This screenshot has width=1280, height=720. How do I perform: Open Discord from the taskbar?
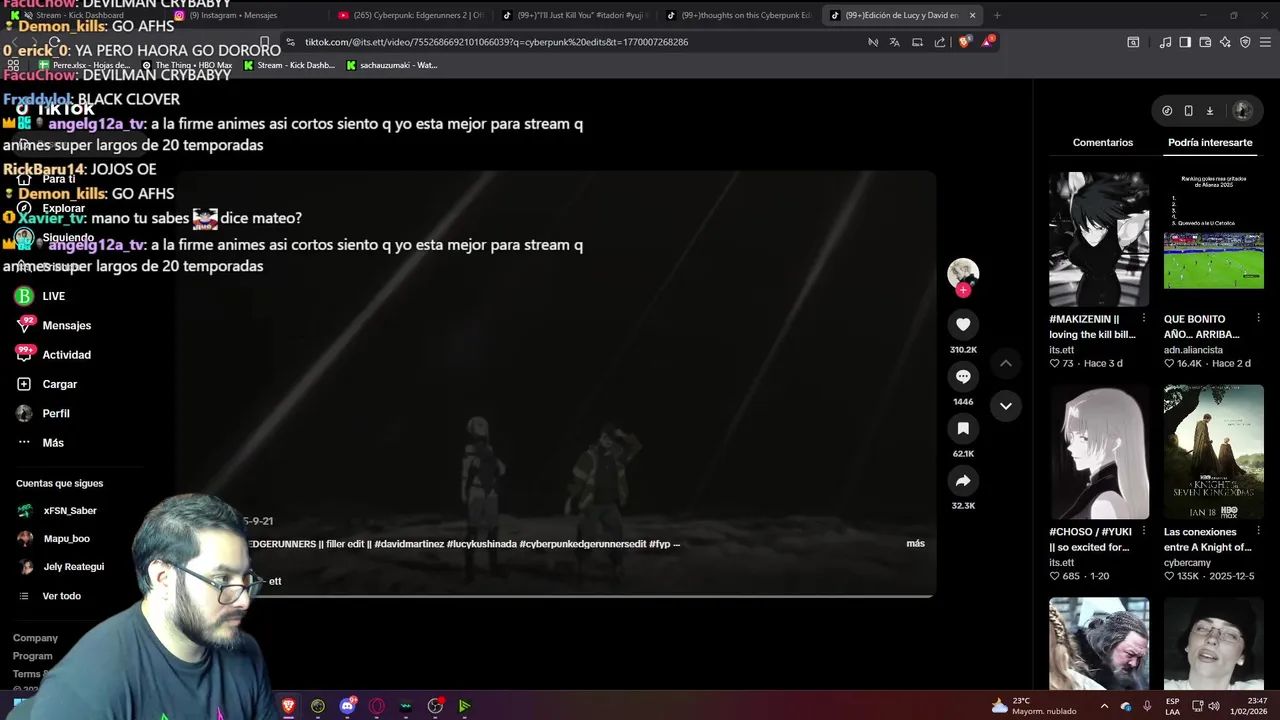[347, 706]
